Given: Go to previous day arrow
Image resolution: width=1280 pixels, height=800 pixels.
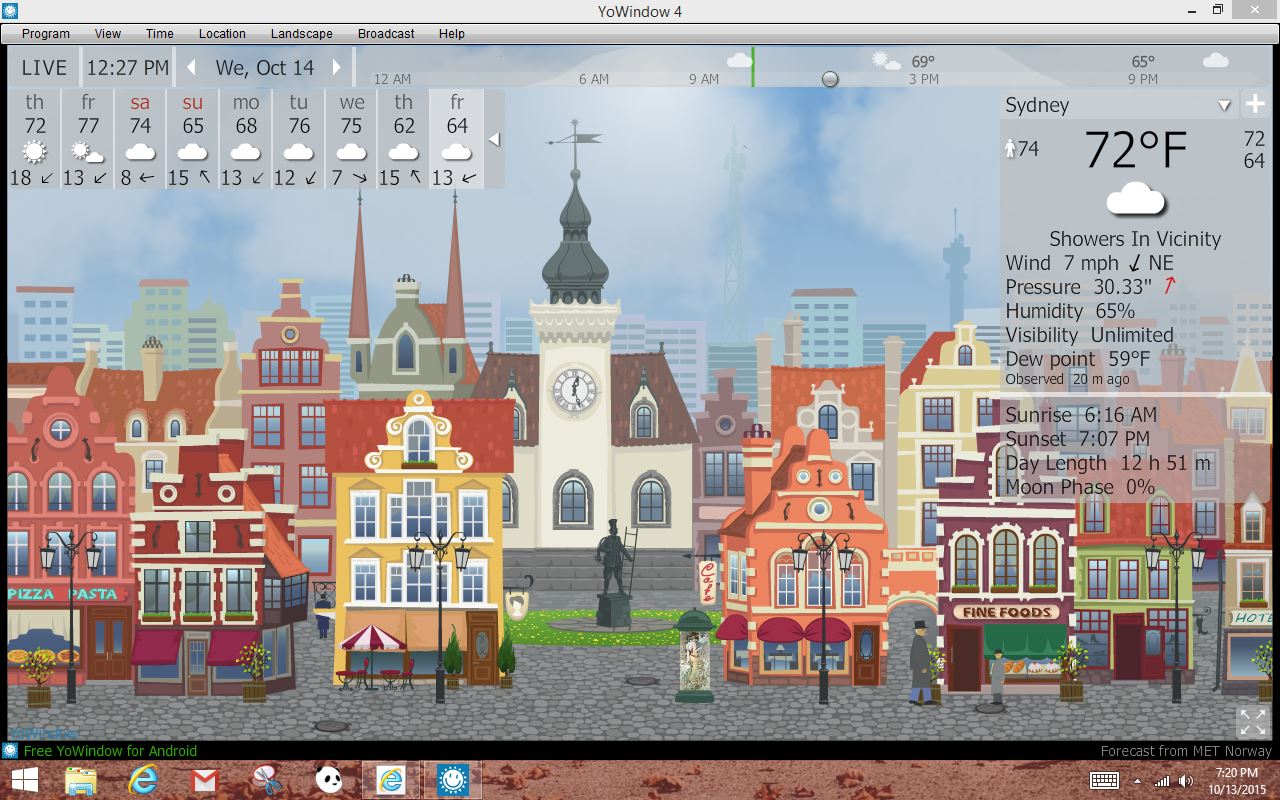Looking at the screenshot, I should click(x=191, y=68).
